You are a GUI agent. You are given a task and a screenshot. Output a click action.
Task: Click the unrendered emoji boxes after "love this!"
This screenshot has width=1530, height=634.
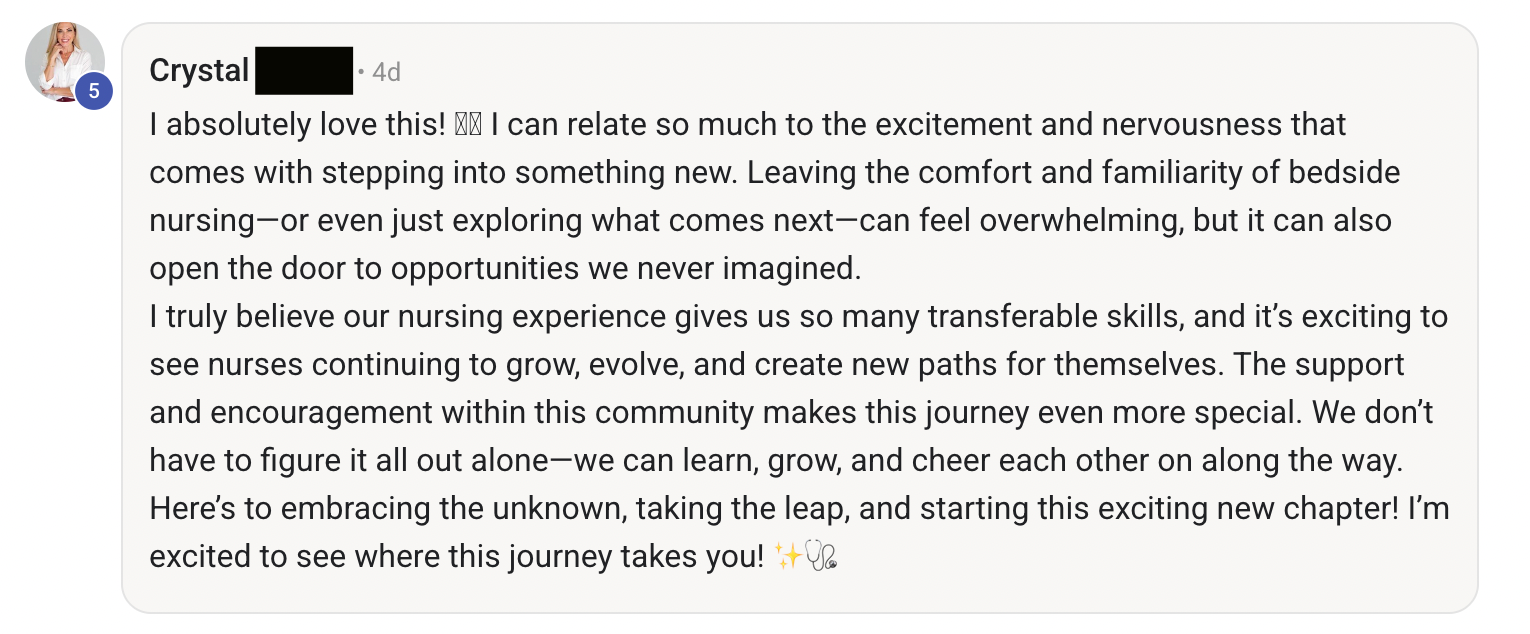468,125
